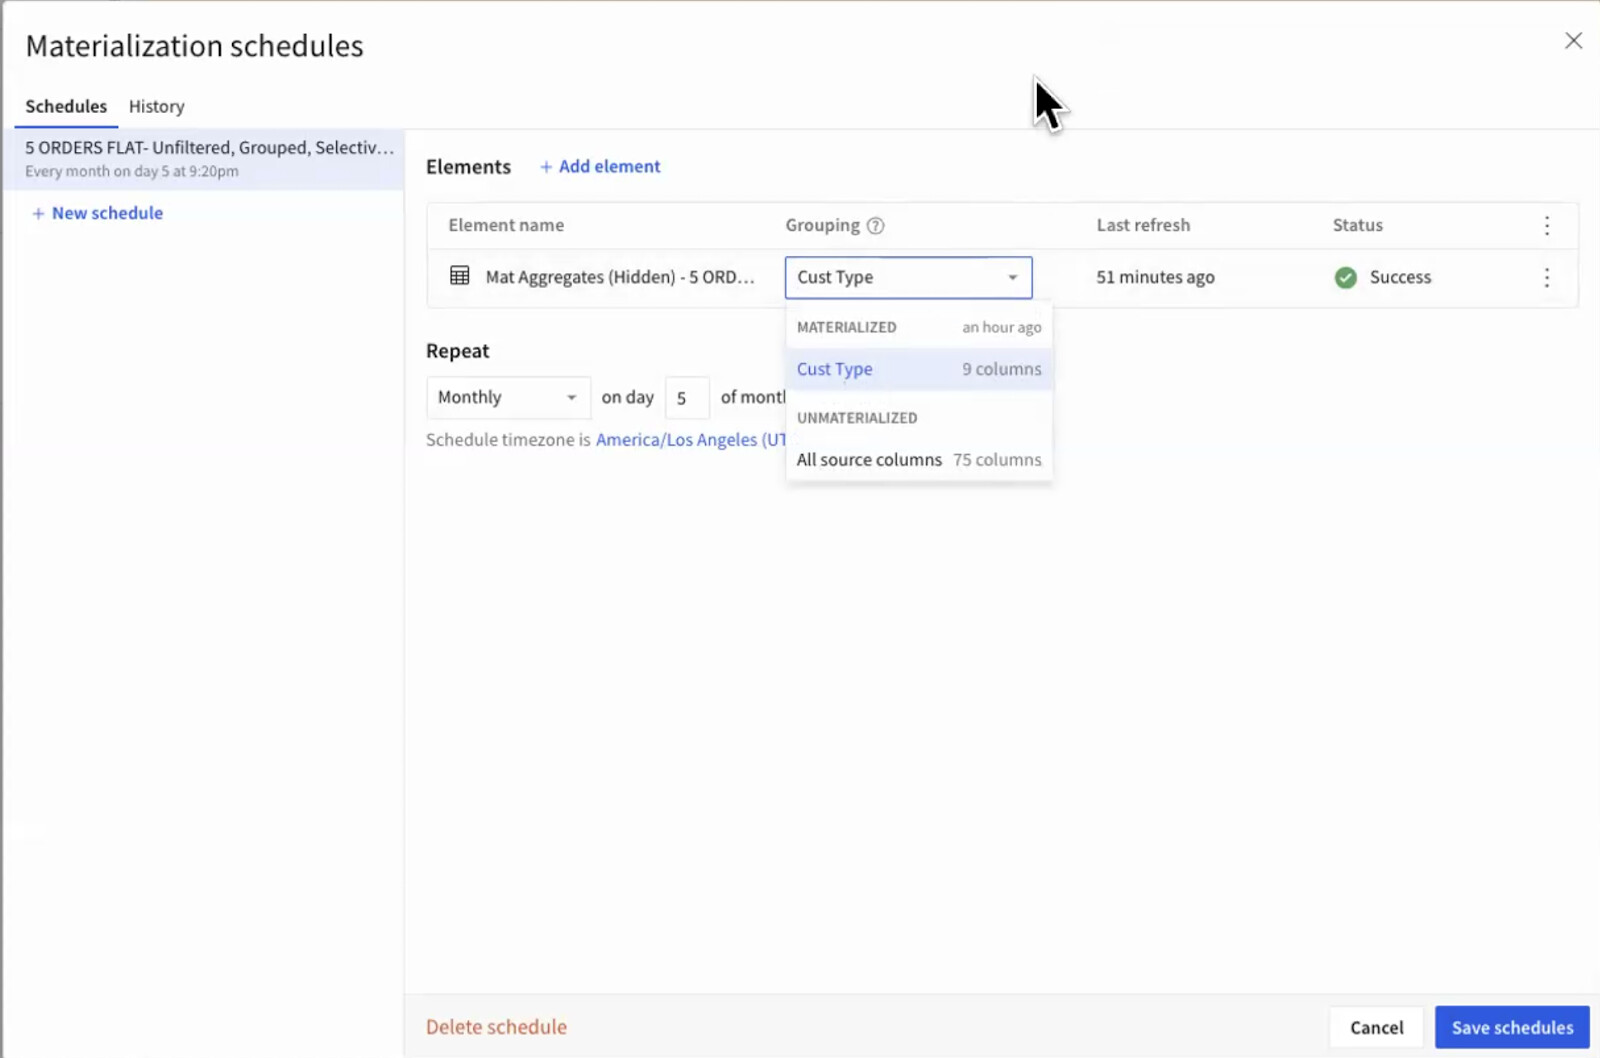Open the Grouping column help tooltip
Image resolution: width=1600 pixels, height=1058 pixels.
[x=875, y=225]
